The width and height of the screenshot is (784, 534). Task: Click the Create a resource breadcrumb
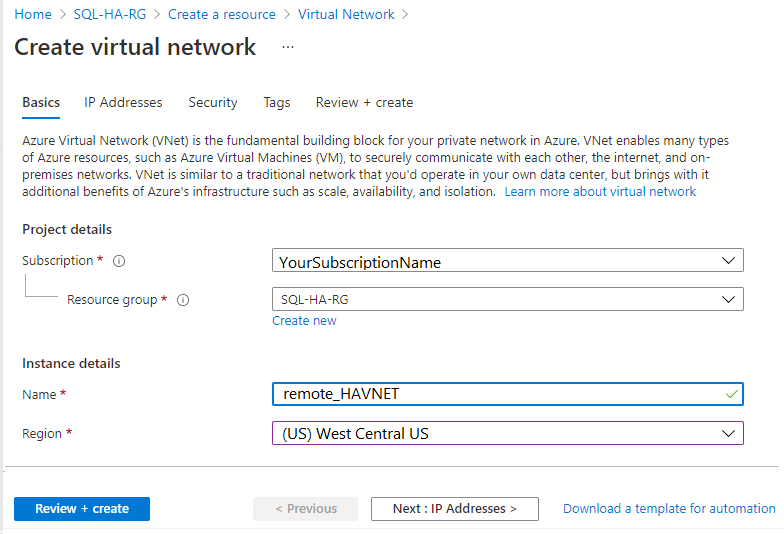[x=222, y=14]
